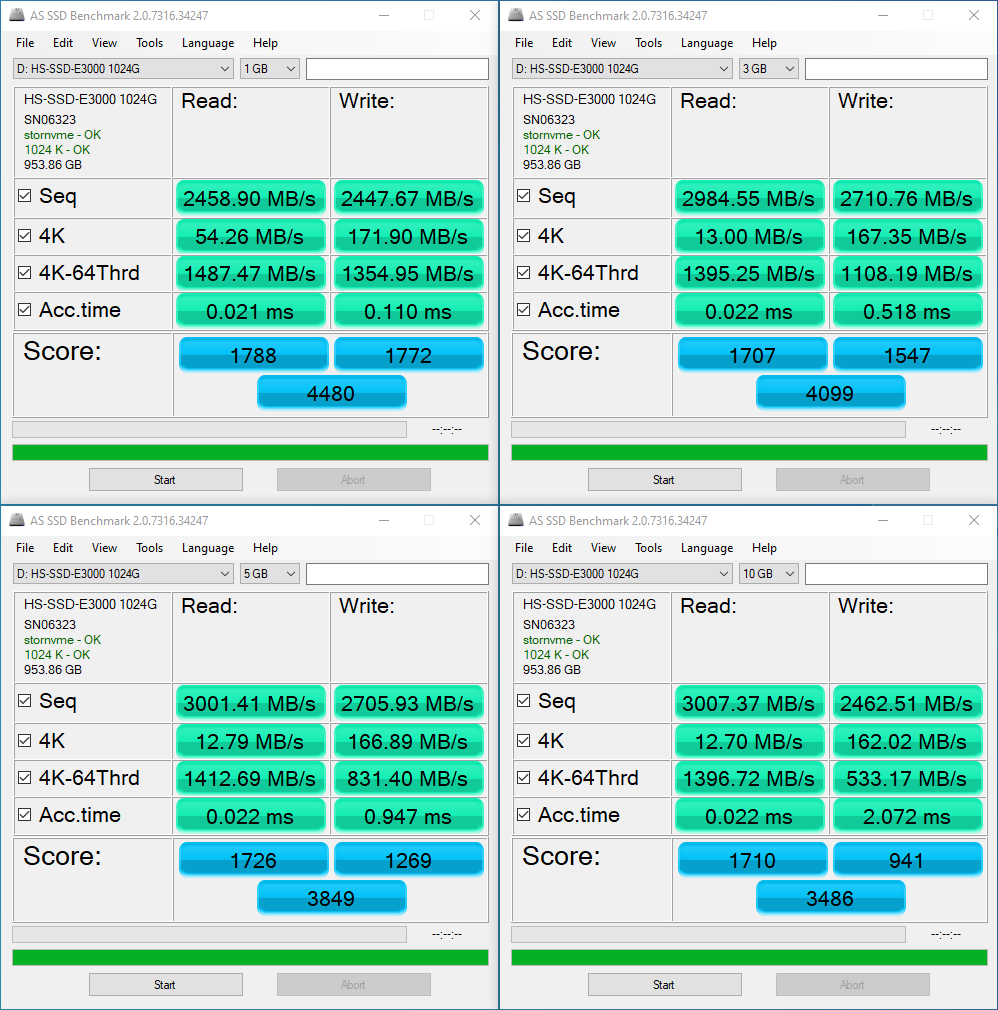Click Start in the 10 GB window
The image size is (998, 1010).
pos(664,985)
